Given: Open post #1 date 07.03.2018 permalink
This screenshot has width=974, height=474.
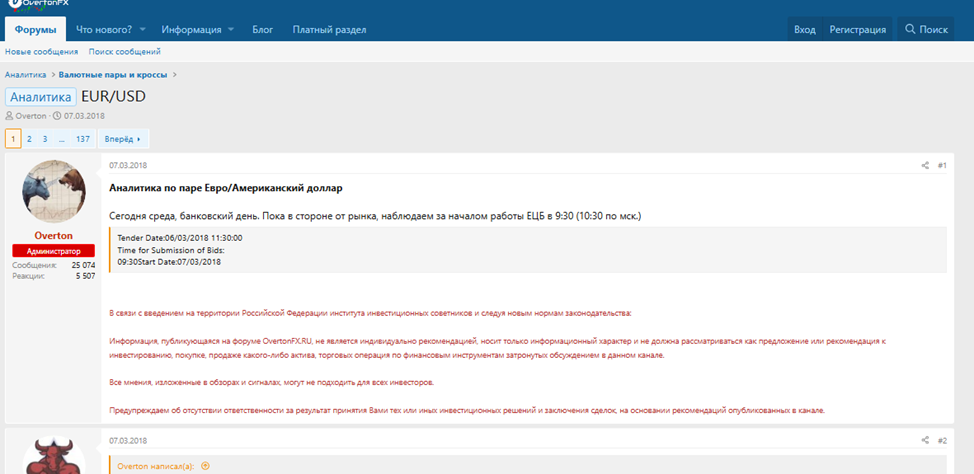Looking at the screenshot, I should pyautogui.click(x=128, y=165).
